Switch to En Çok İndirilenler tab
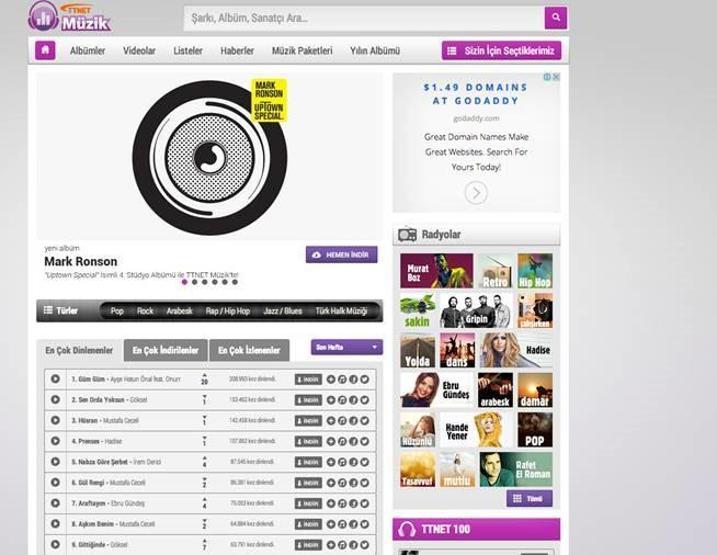 coord(166,351)
